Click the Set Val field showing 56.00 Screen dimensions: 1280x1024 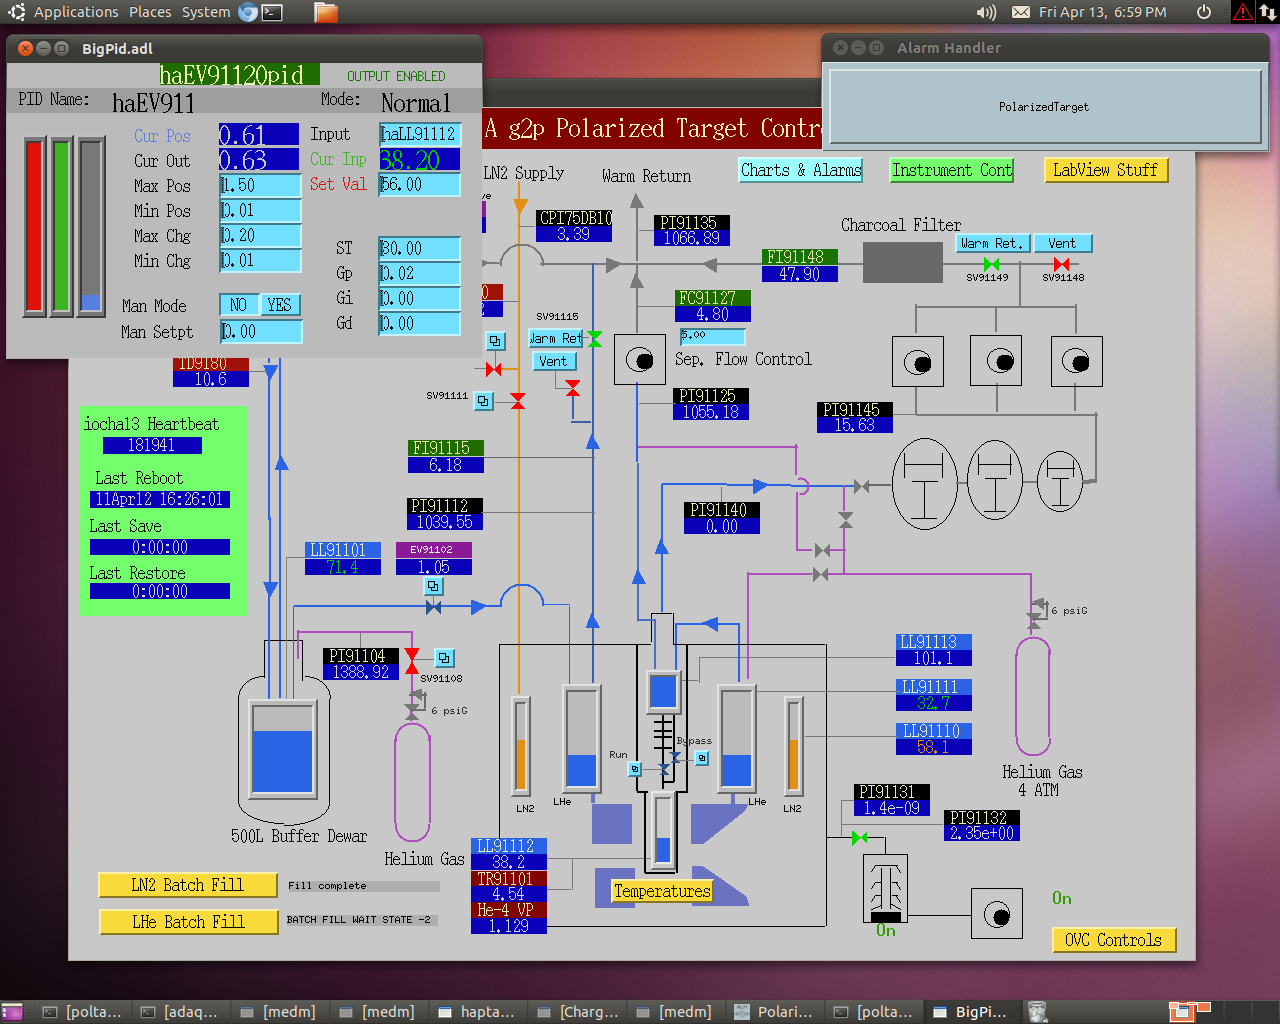pyautogui.click(x=420, y=184)
